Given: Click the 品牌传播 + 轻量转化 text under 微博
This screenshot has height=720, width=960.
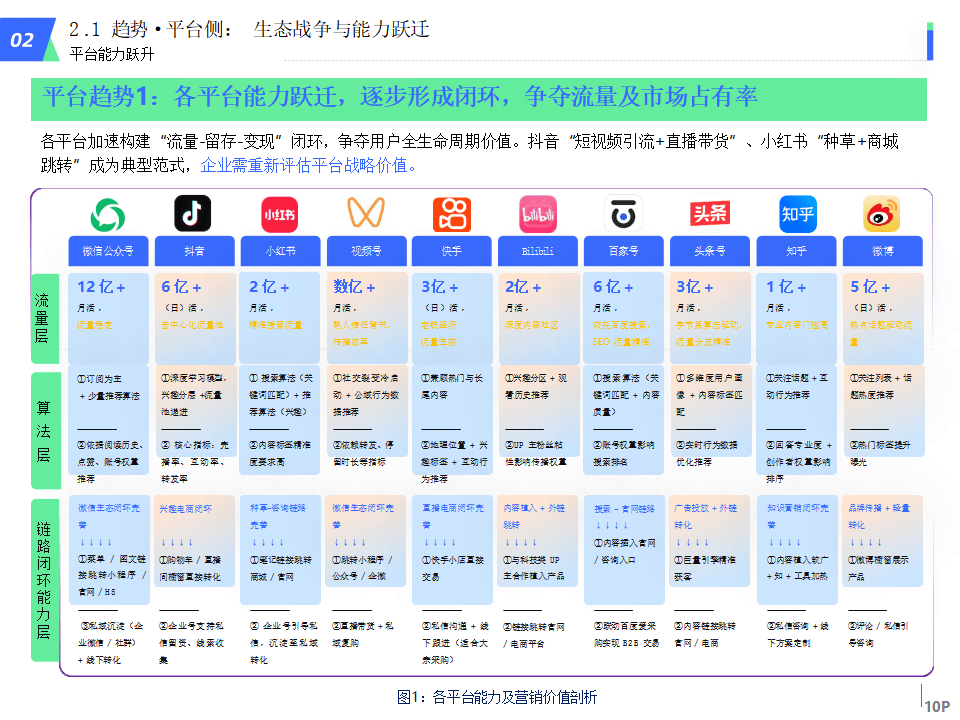Looking at the screenshot, I should click(879, 516).
